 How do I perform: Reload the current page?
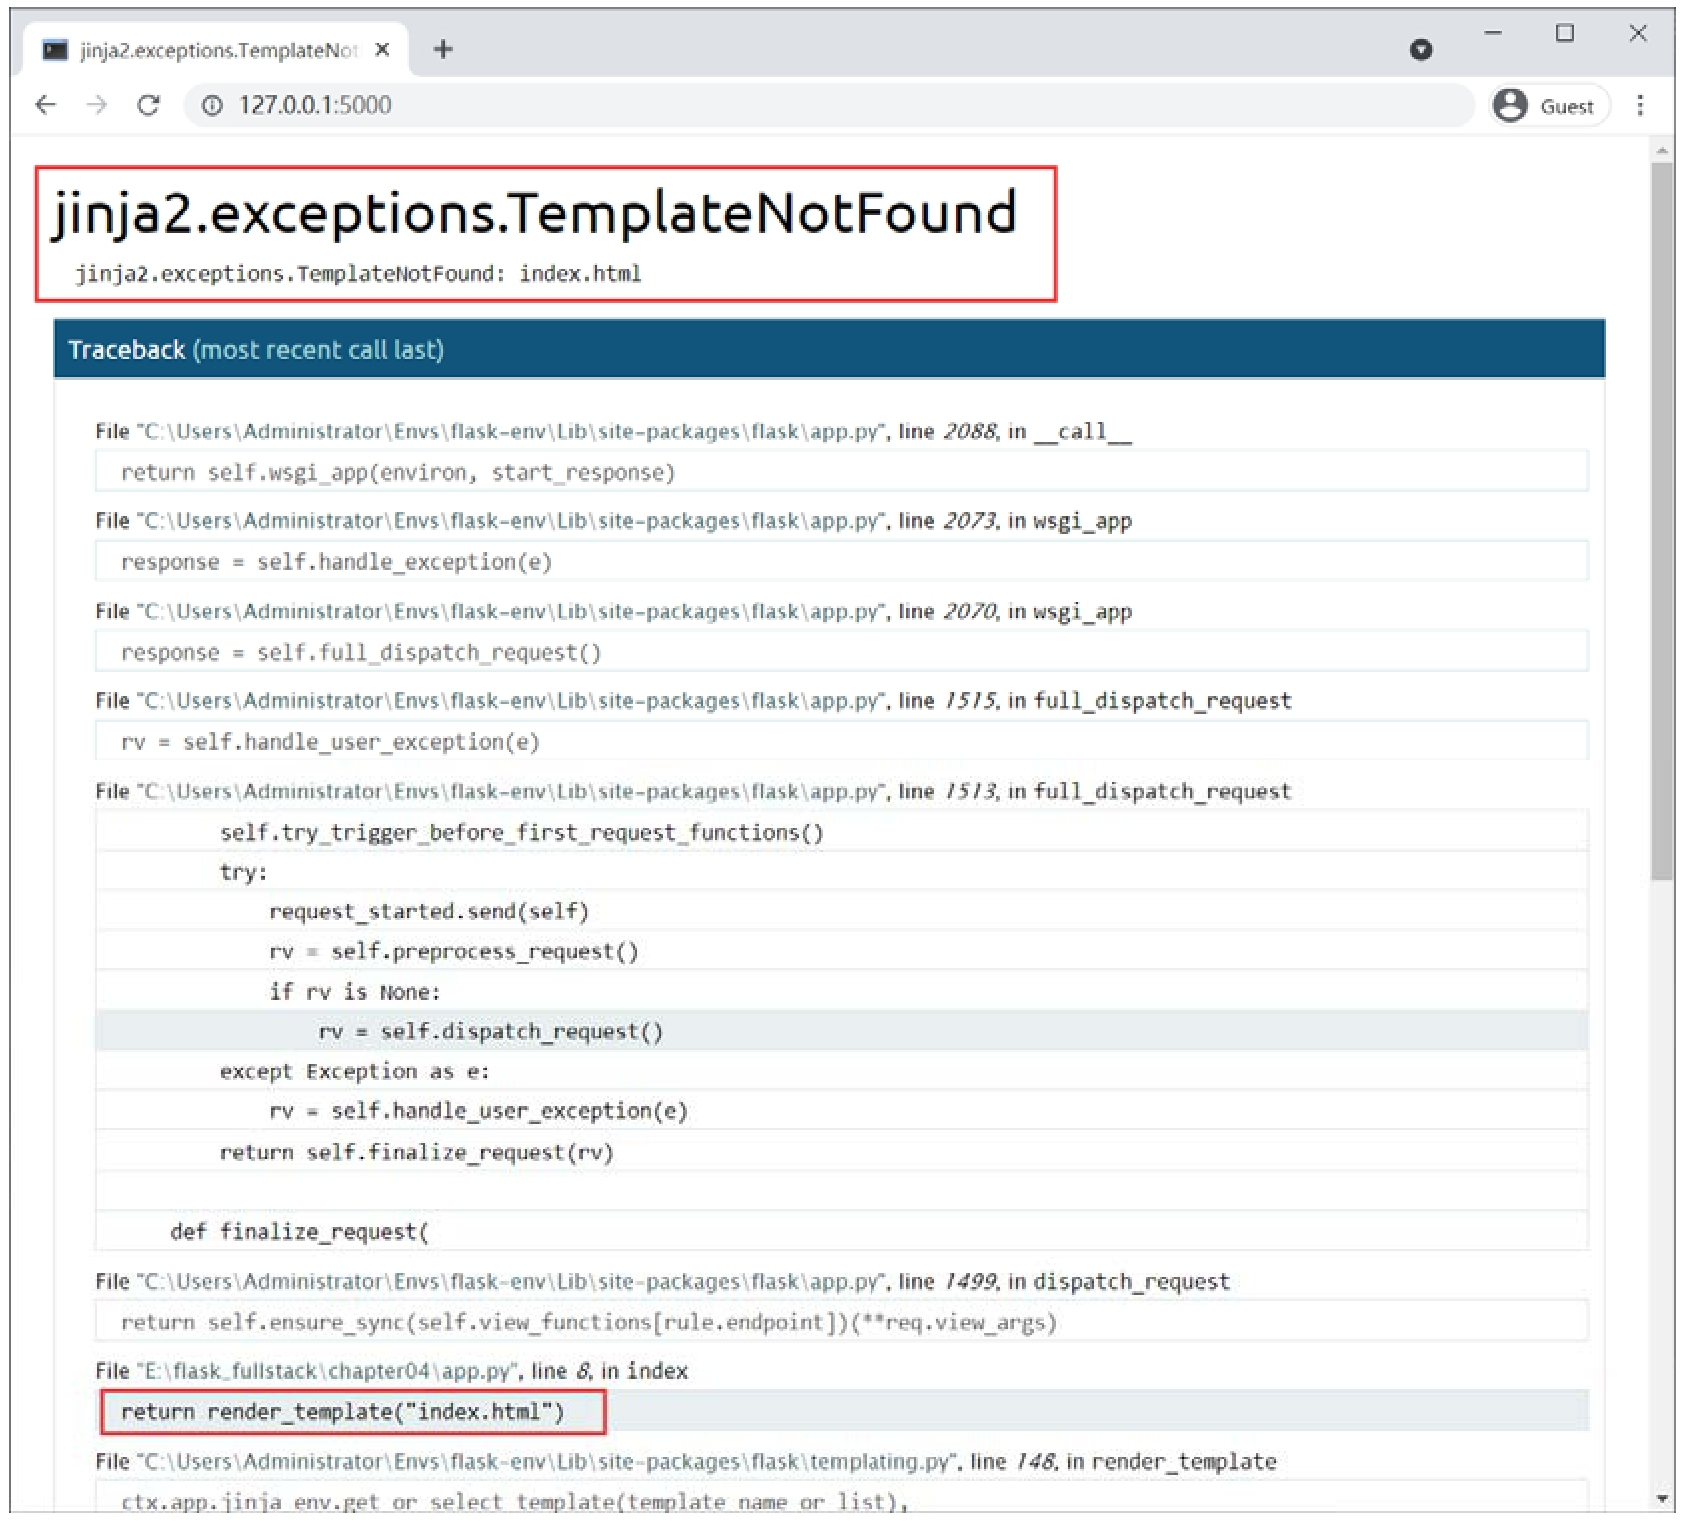[149, 105]
